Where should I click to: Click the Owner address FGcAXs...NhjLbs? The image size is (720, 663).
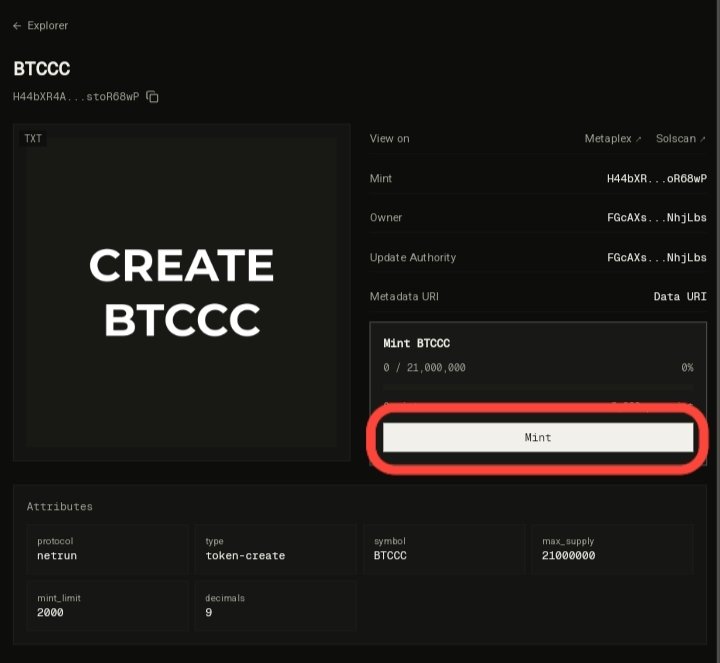coord(657,218)
